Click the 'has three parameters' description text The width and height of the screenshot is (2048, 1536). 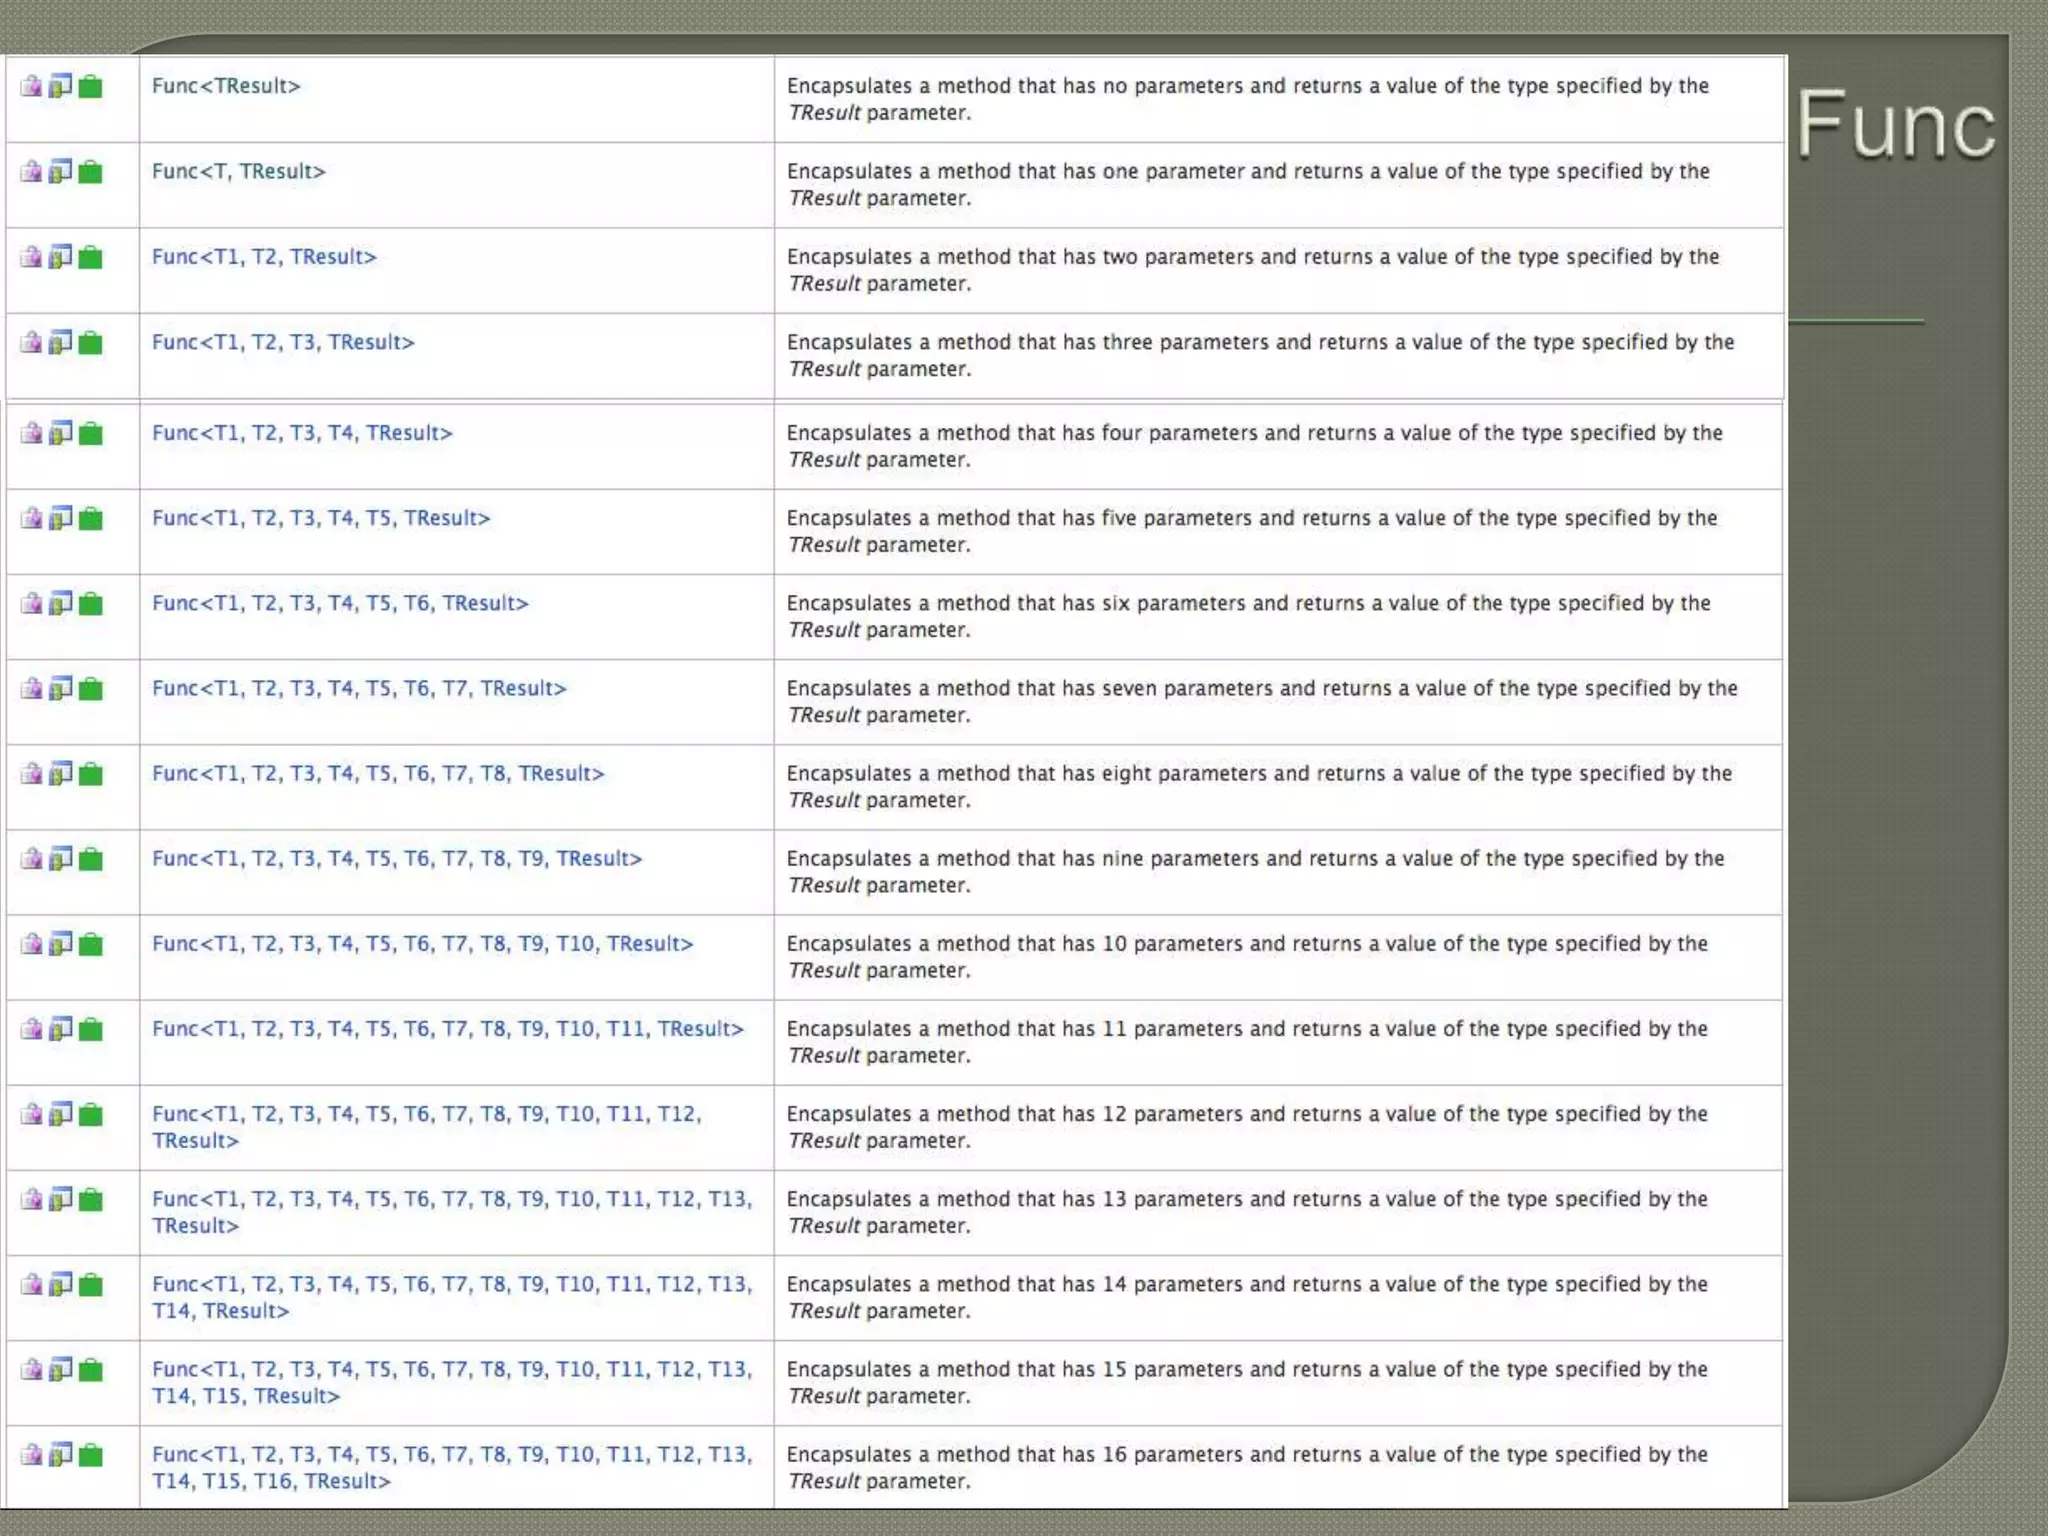click(1261, 355)
